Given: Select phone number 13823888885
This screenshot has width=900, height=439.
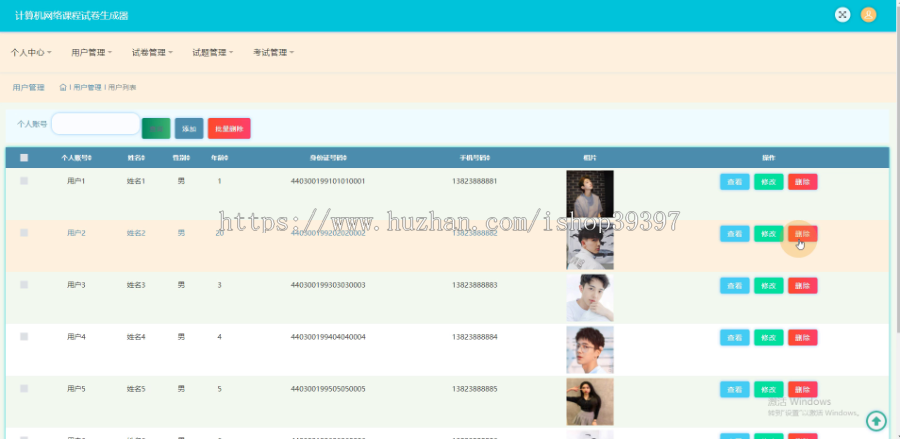Looking at the screenshot, I should pos(474,389).
